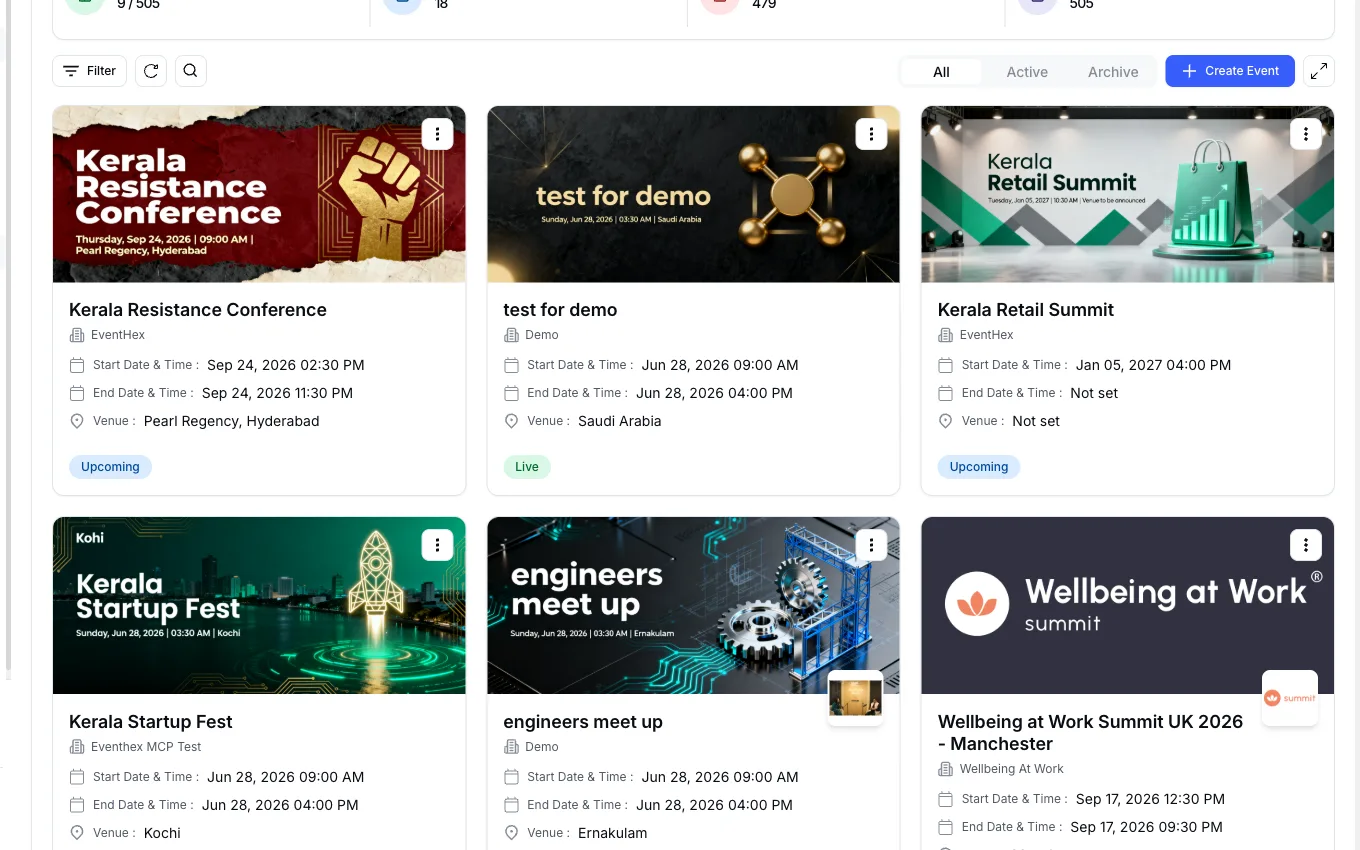
Task: Click the Kerala Startup Fest title
Action: coord(151,722)
